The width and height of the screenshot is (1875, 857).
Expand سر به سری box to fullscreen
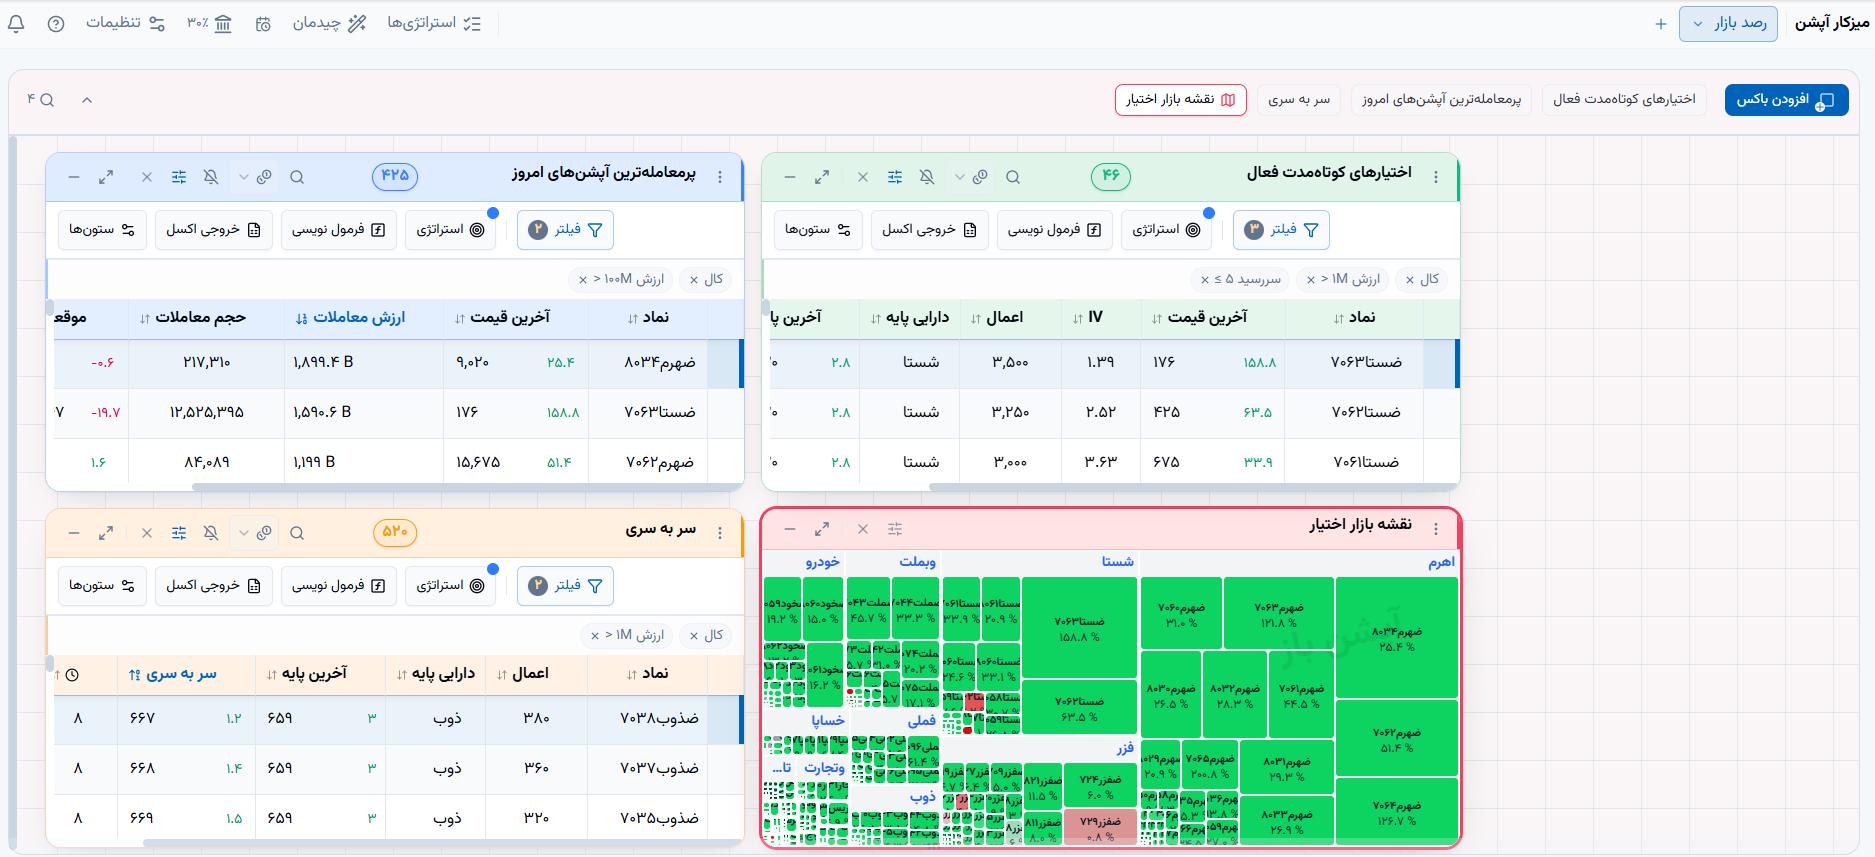coord(106,533)
